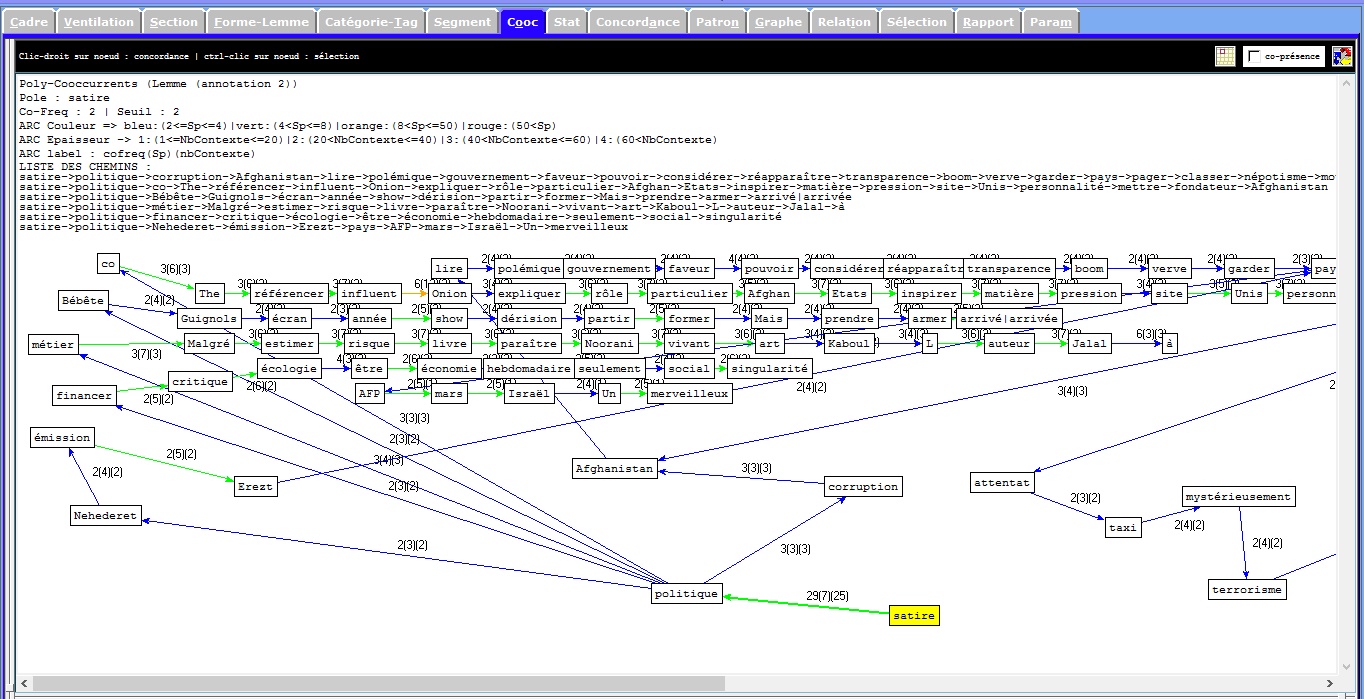This screenshot has width=1364, height=699.
Task: Select the pression node
Action: click(x=1089, y=294)
